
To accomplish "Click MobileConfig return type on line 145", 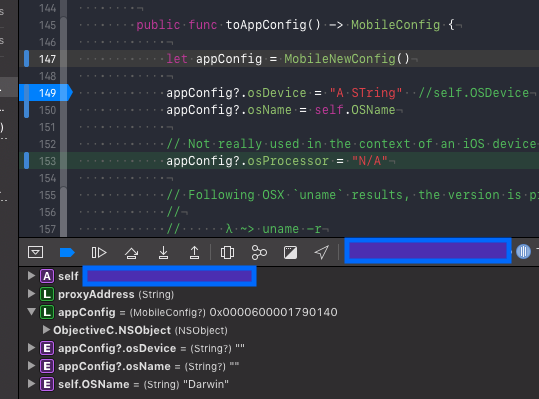I will click(395, 25).
